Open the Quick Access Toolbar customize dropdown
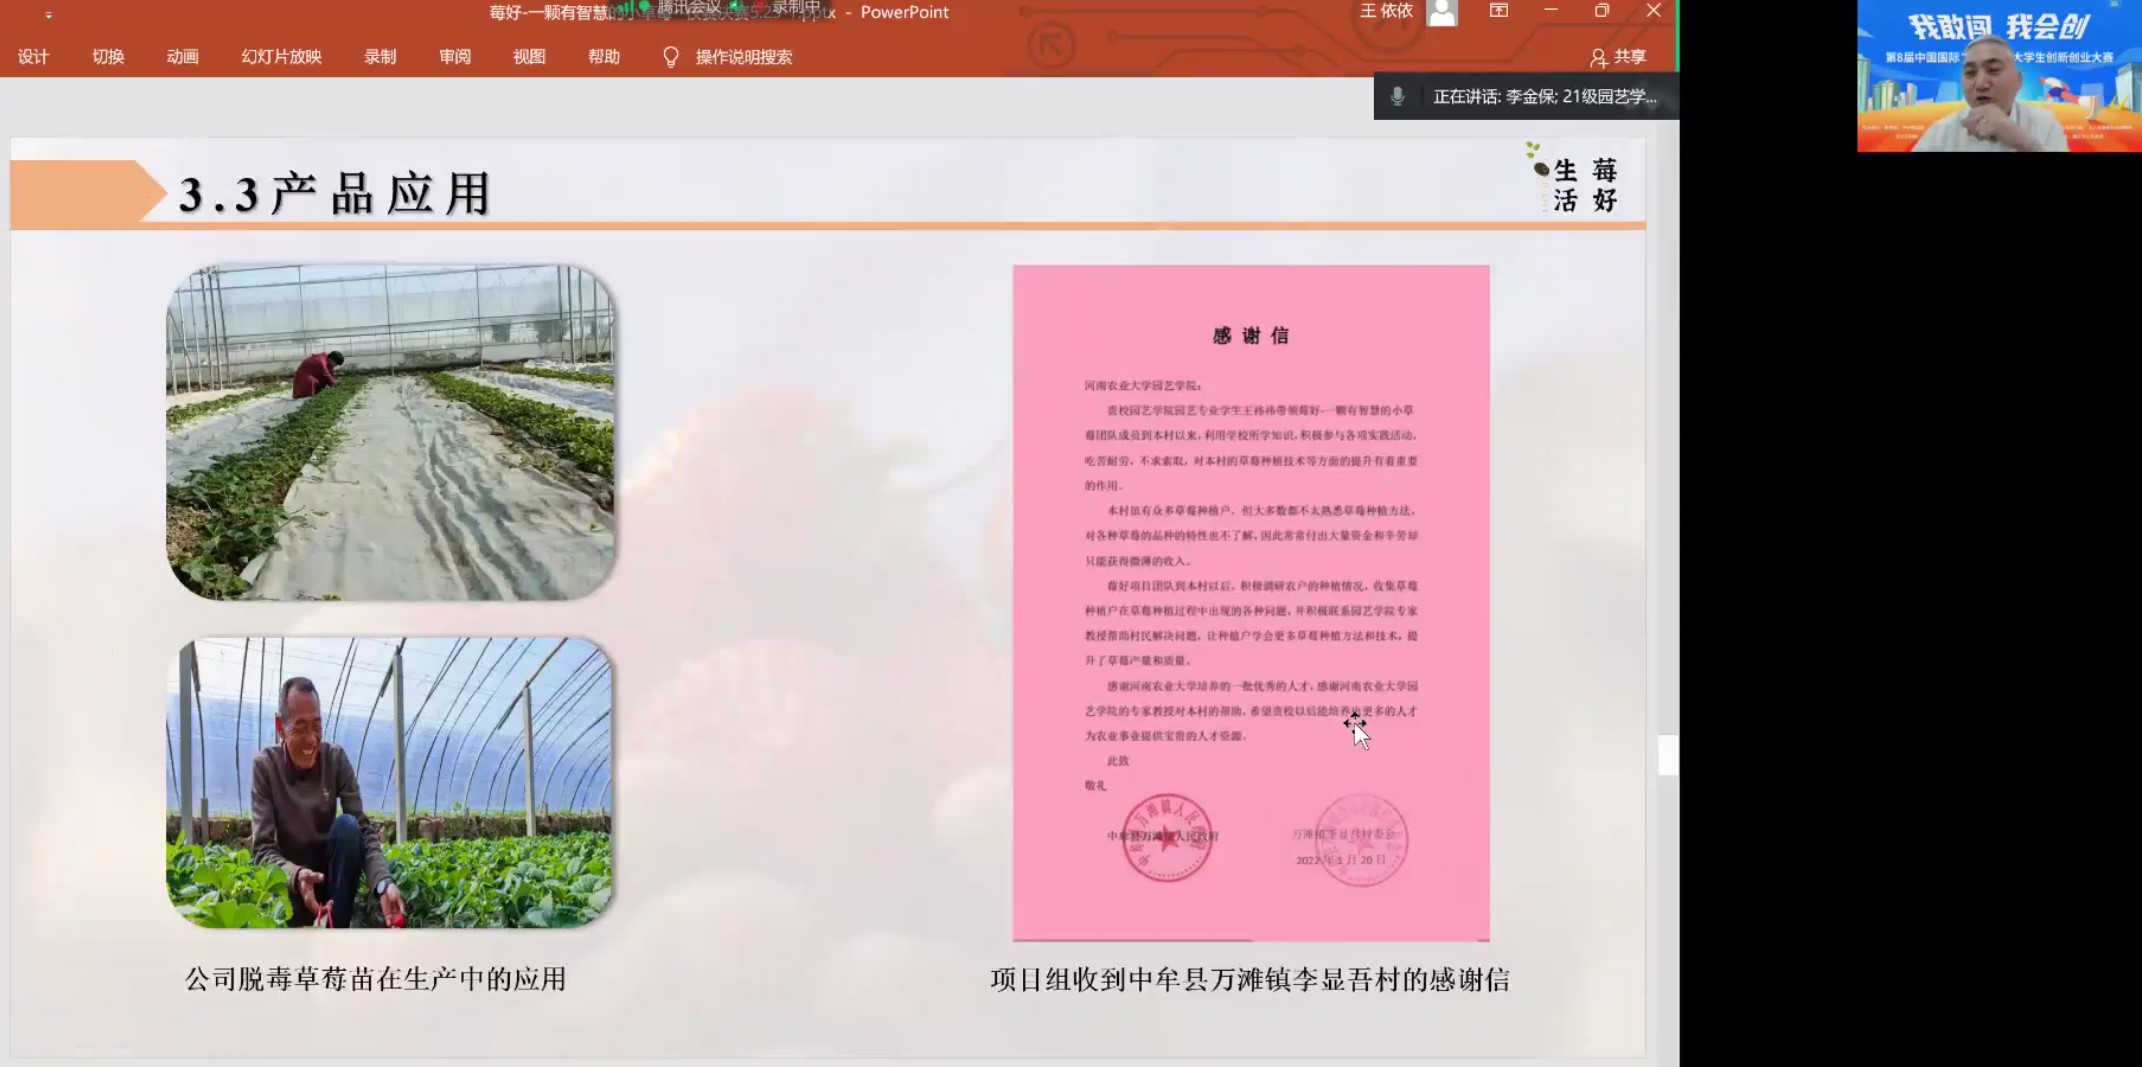The height and width of the screenshot is (1067, 2142). click(48, 13)
